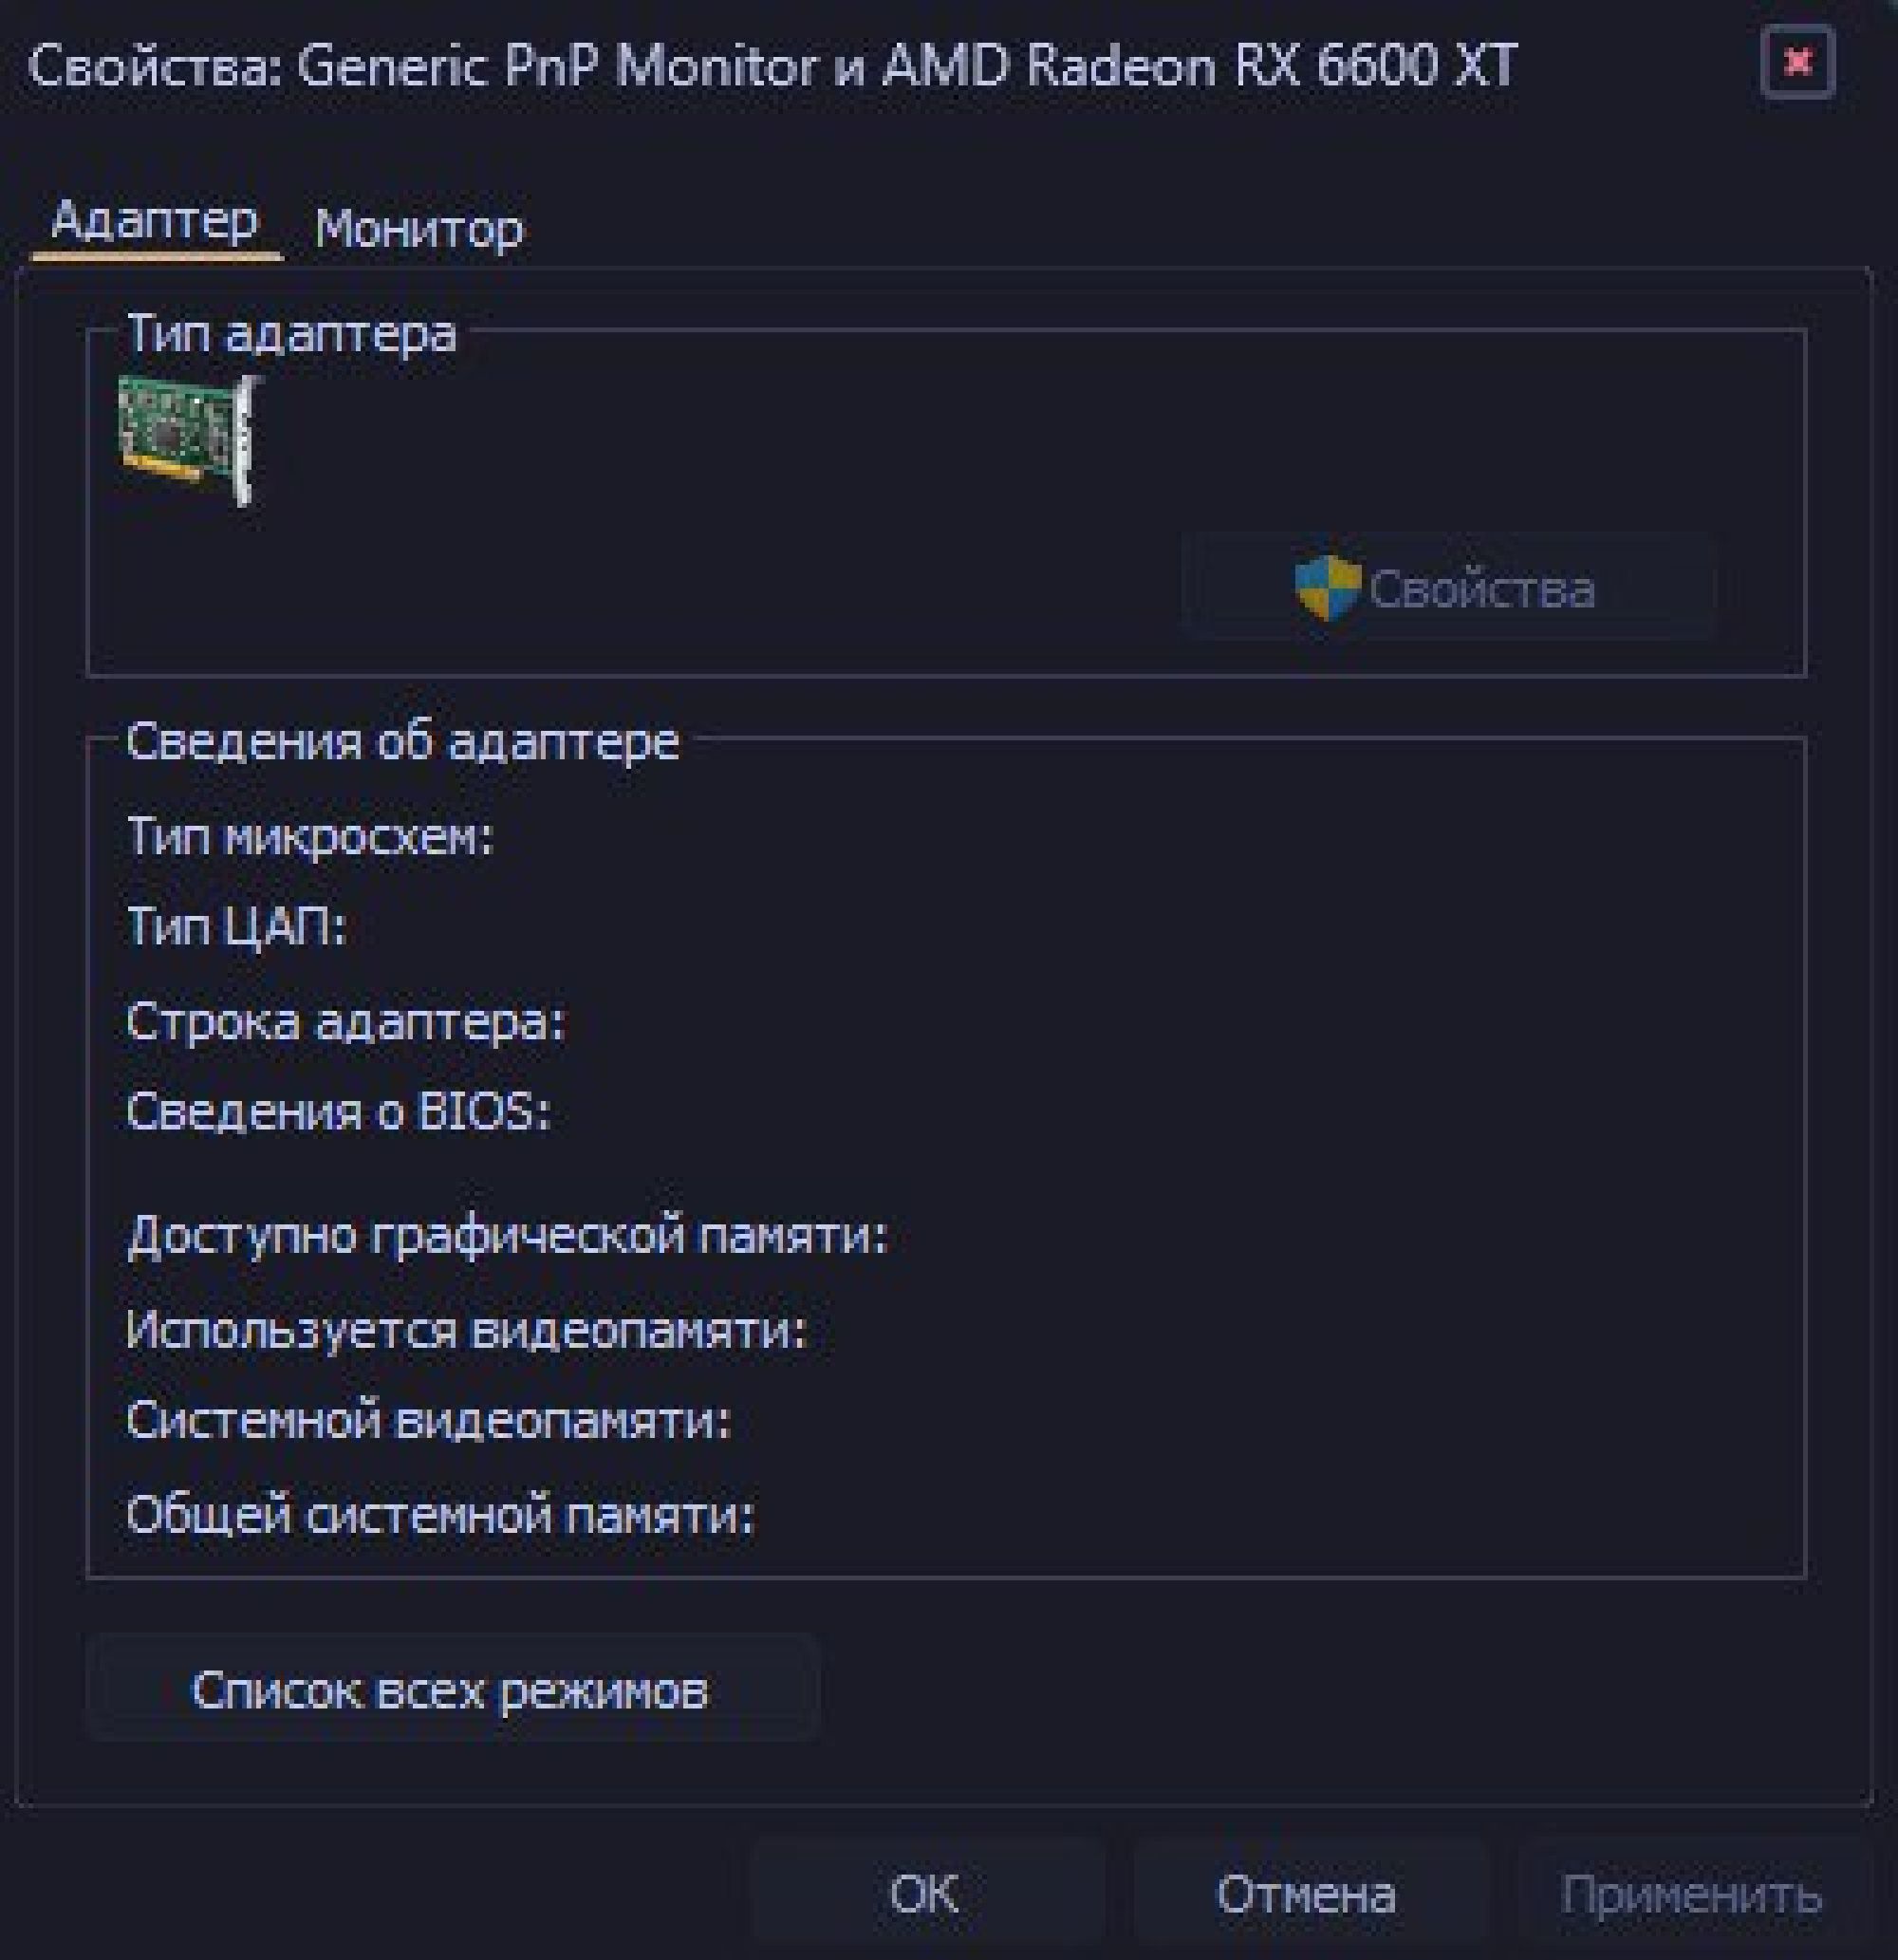1898x1960 pixels.
Task: Click the Тип адаптера group heading
Action: click(291, 333)
